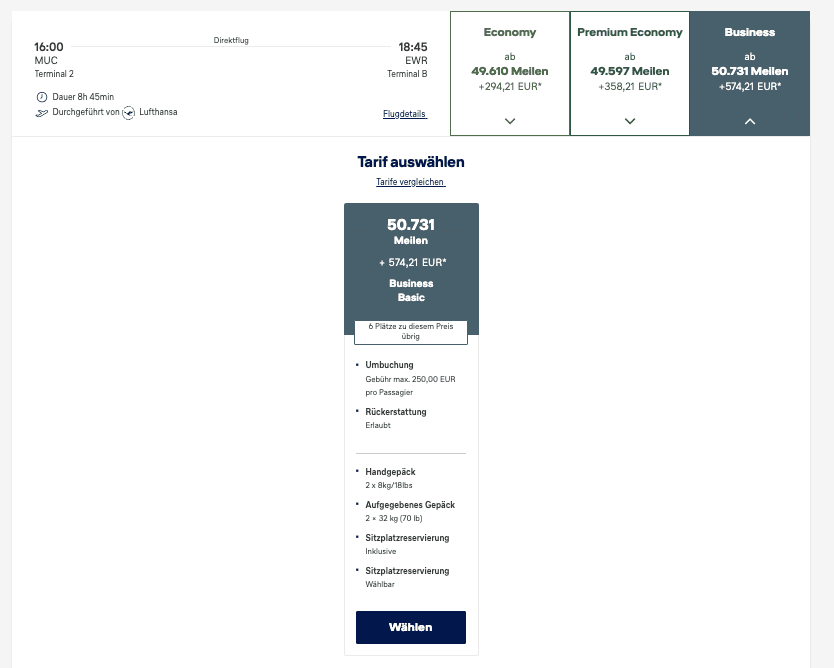The image size is (834, 668).
Task: Click the airplane icon before "Durchgeführt von"
Action: pyautogui.click(x=41, y=112)
